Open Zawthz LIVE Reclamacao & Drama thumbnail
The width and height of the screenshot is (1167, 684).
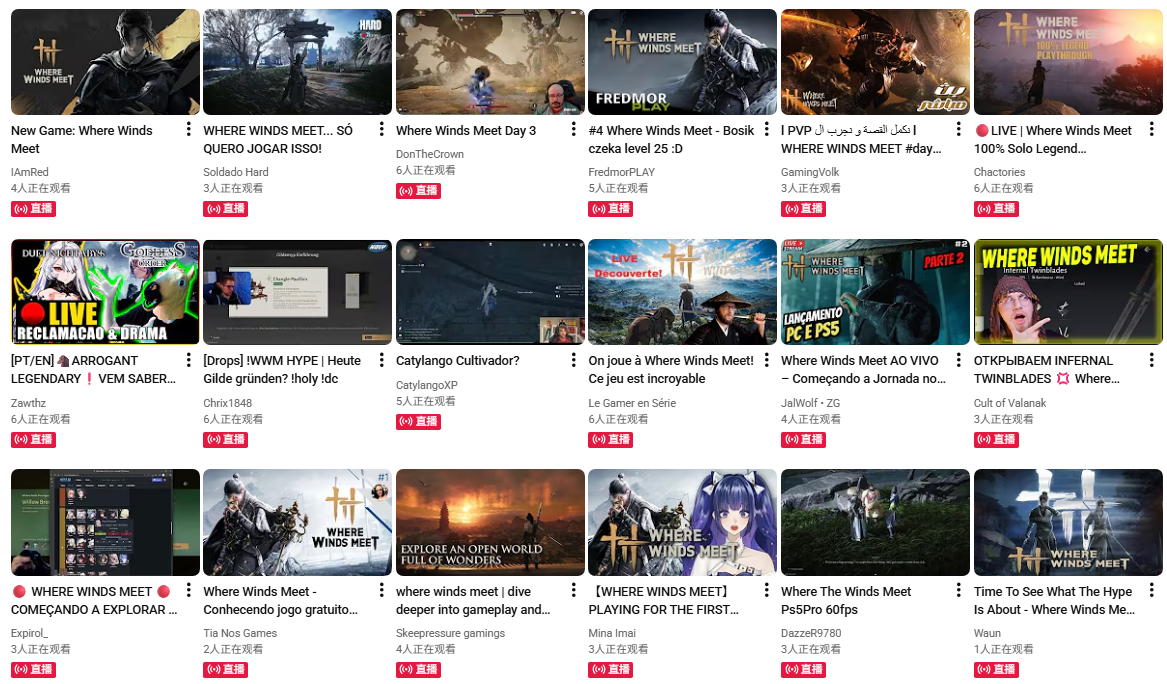coord(105,292)
